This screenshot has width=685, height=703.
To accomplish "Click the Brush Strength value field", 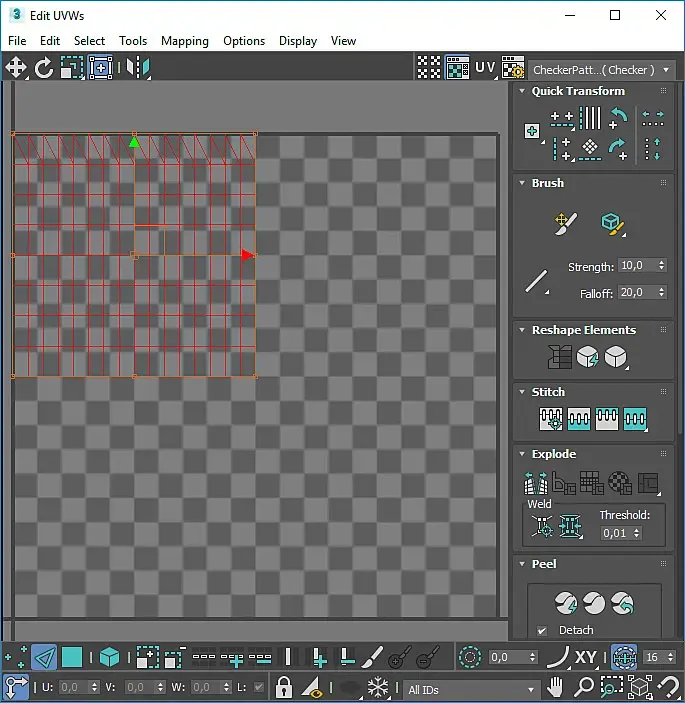I will coord(634,266).
